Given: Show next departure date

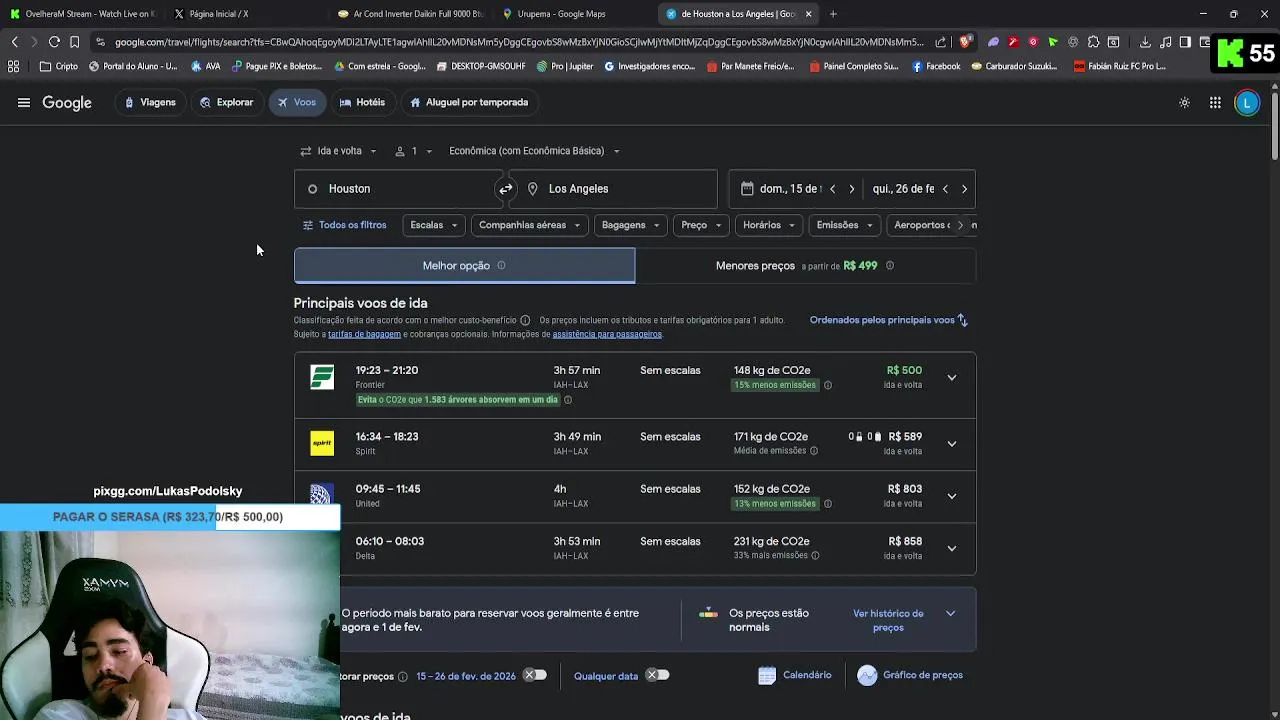Looking at the screenshot, I should (851, 189).
